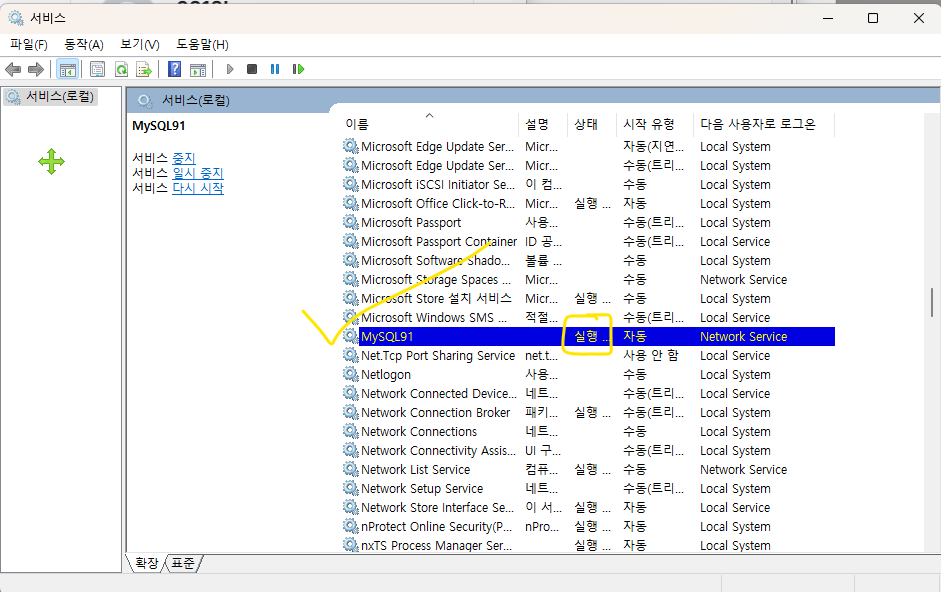Select the Microsoft Store 설치 서비스 row

[588, 298]
